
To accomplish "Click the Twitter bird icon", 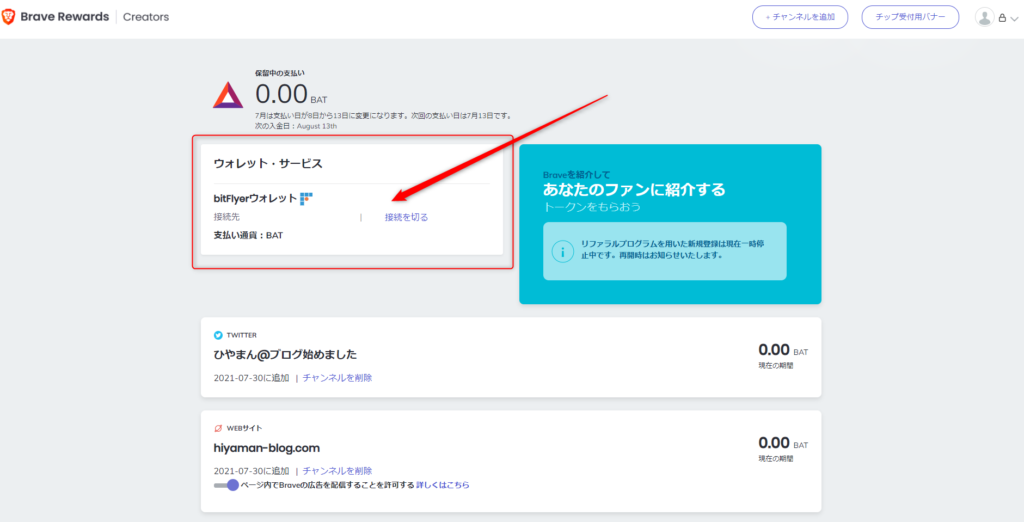I will [218, 335].
